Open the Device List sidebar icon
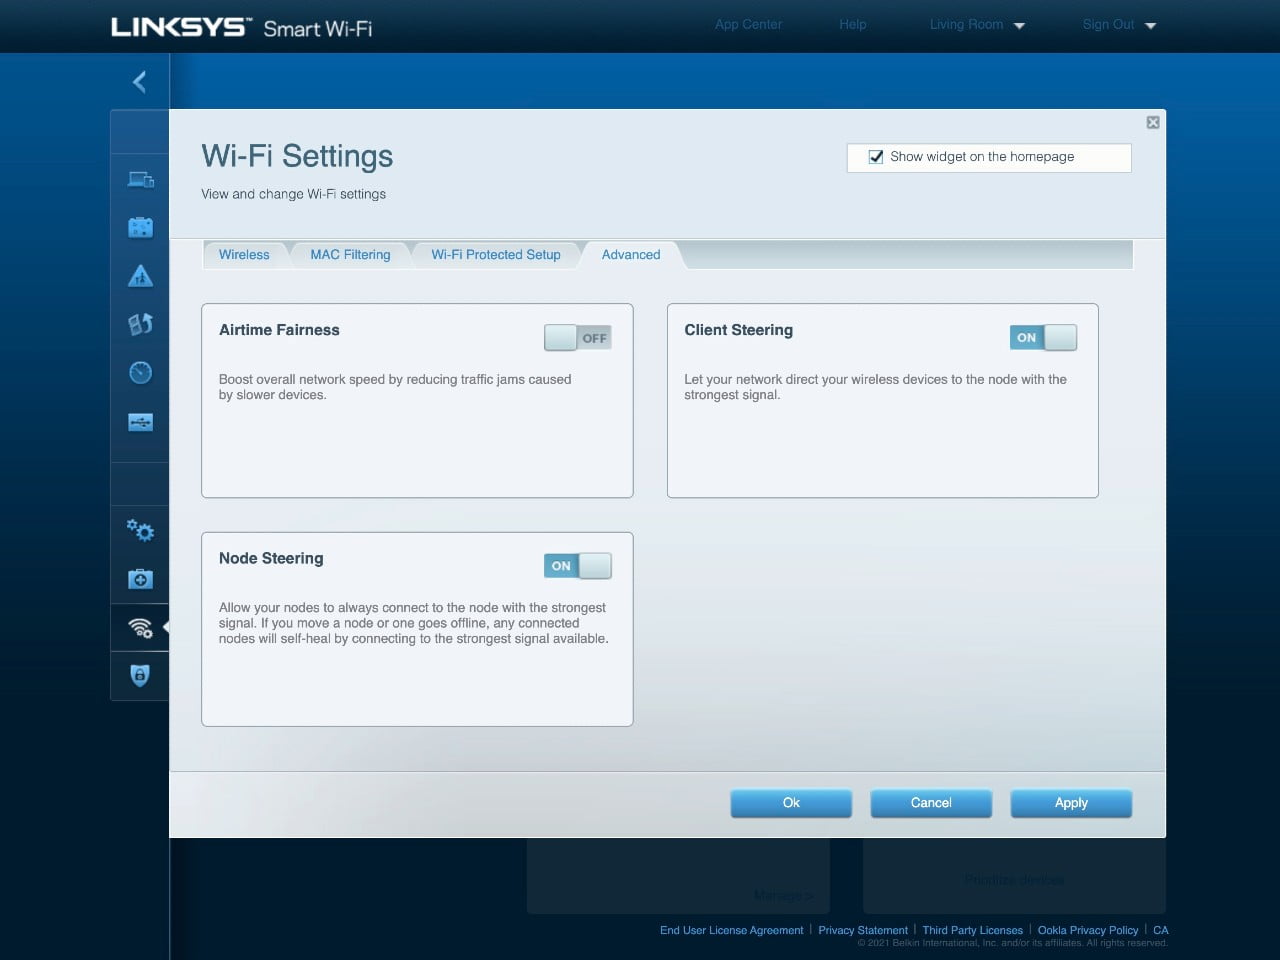Viewport: 1280px width, 960px height. [140, 180]
